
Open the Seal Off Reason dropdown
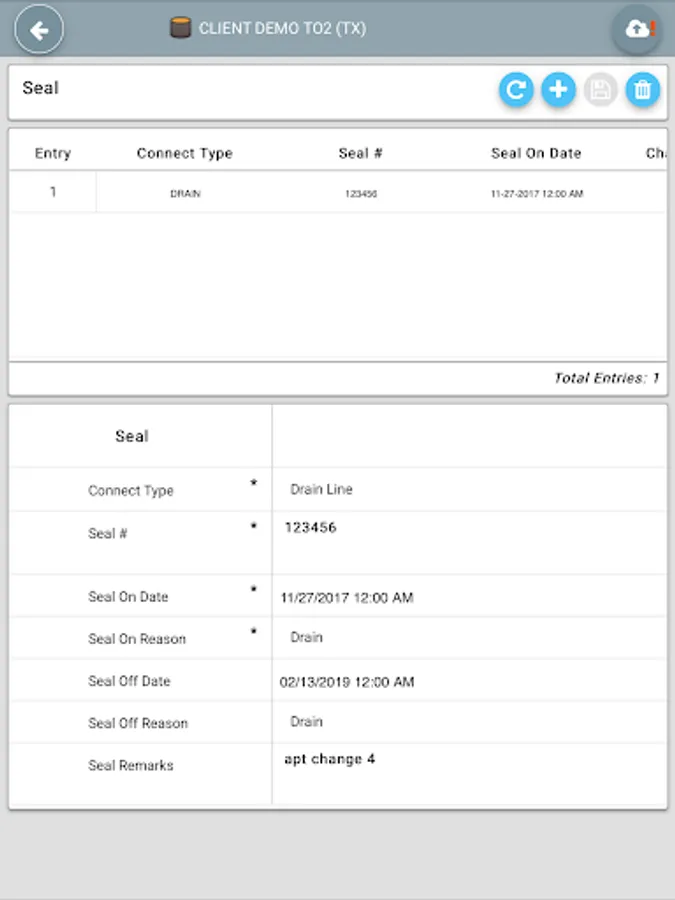click(x=470, y=722)
